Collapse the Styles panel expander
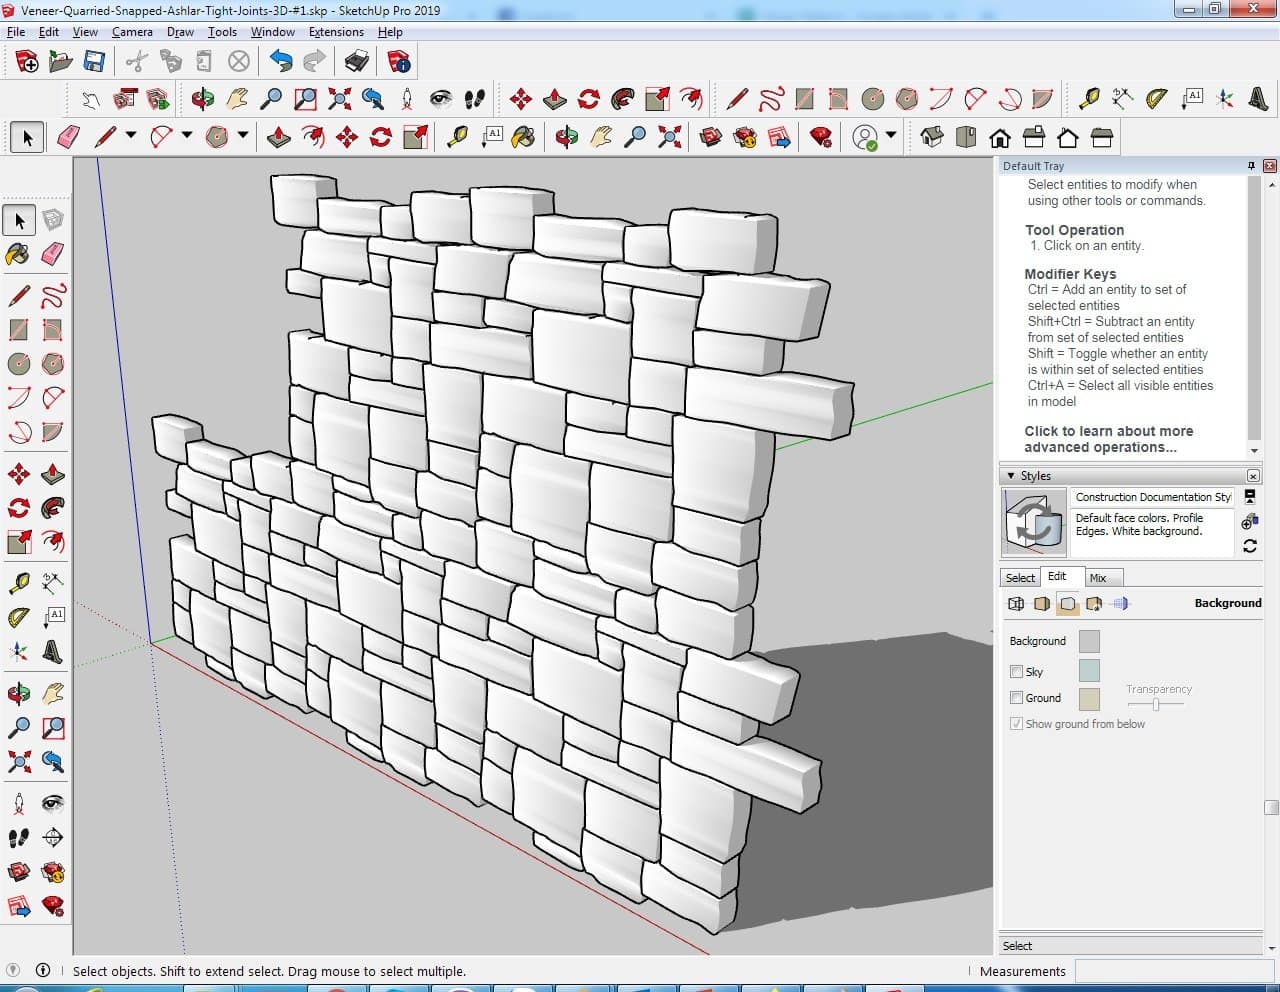1280x992 pixels. pos(1011,476)
